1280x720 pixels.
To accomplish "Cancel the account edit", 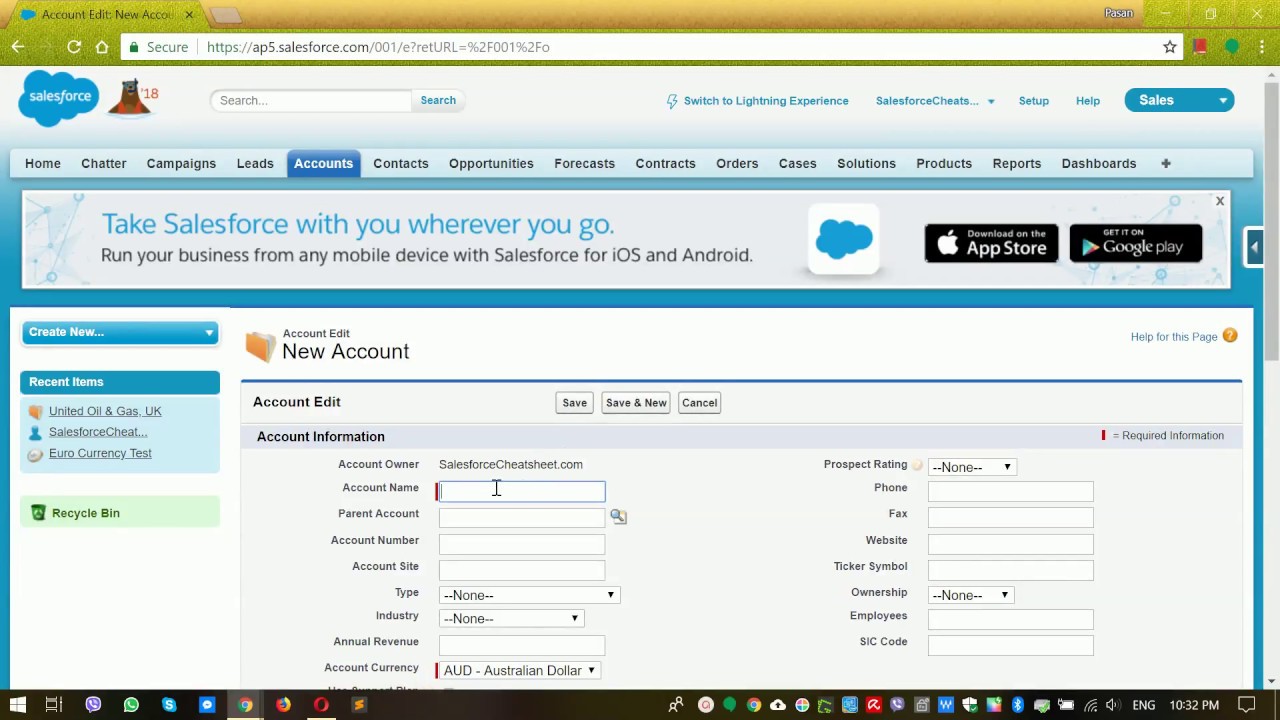I will pyautogui.click(x=699, y=403).
